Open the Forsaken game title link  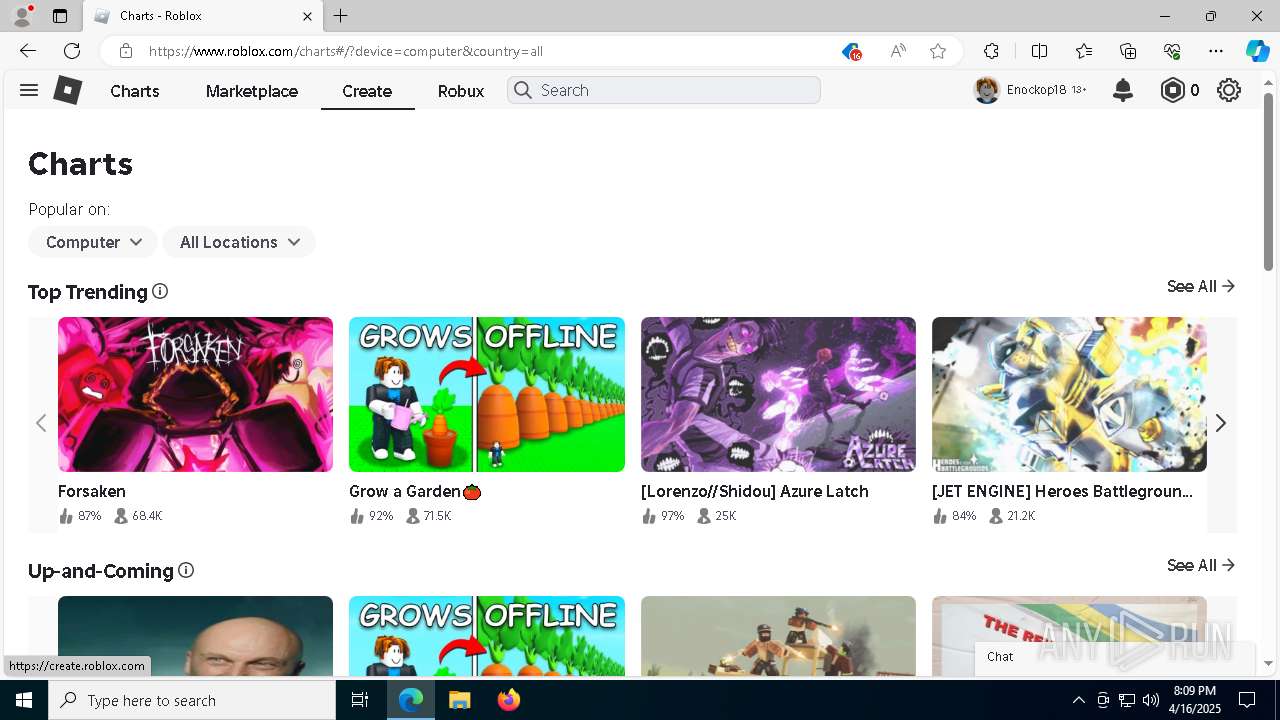point(92,491)
